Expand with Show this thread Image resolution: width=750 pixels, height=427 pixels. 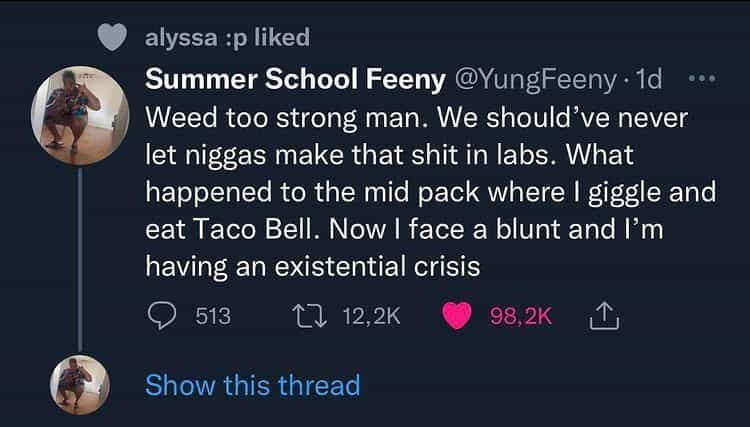(252, 385)
